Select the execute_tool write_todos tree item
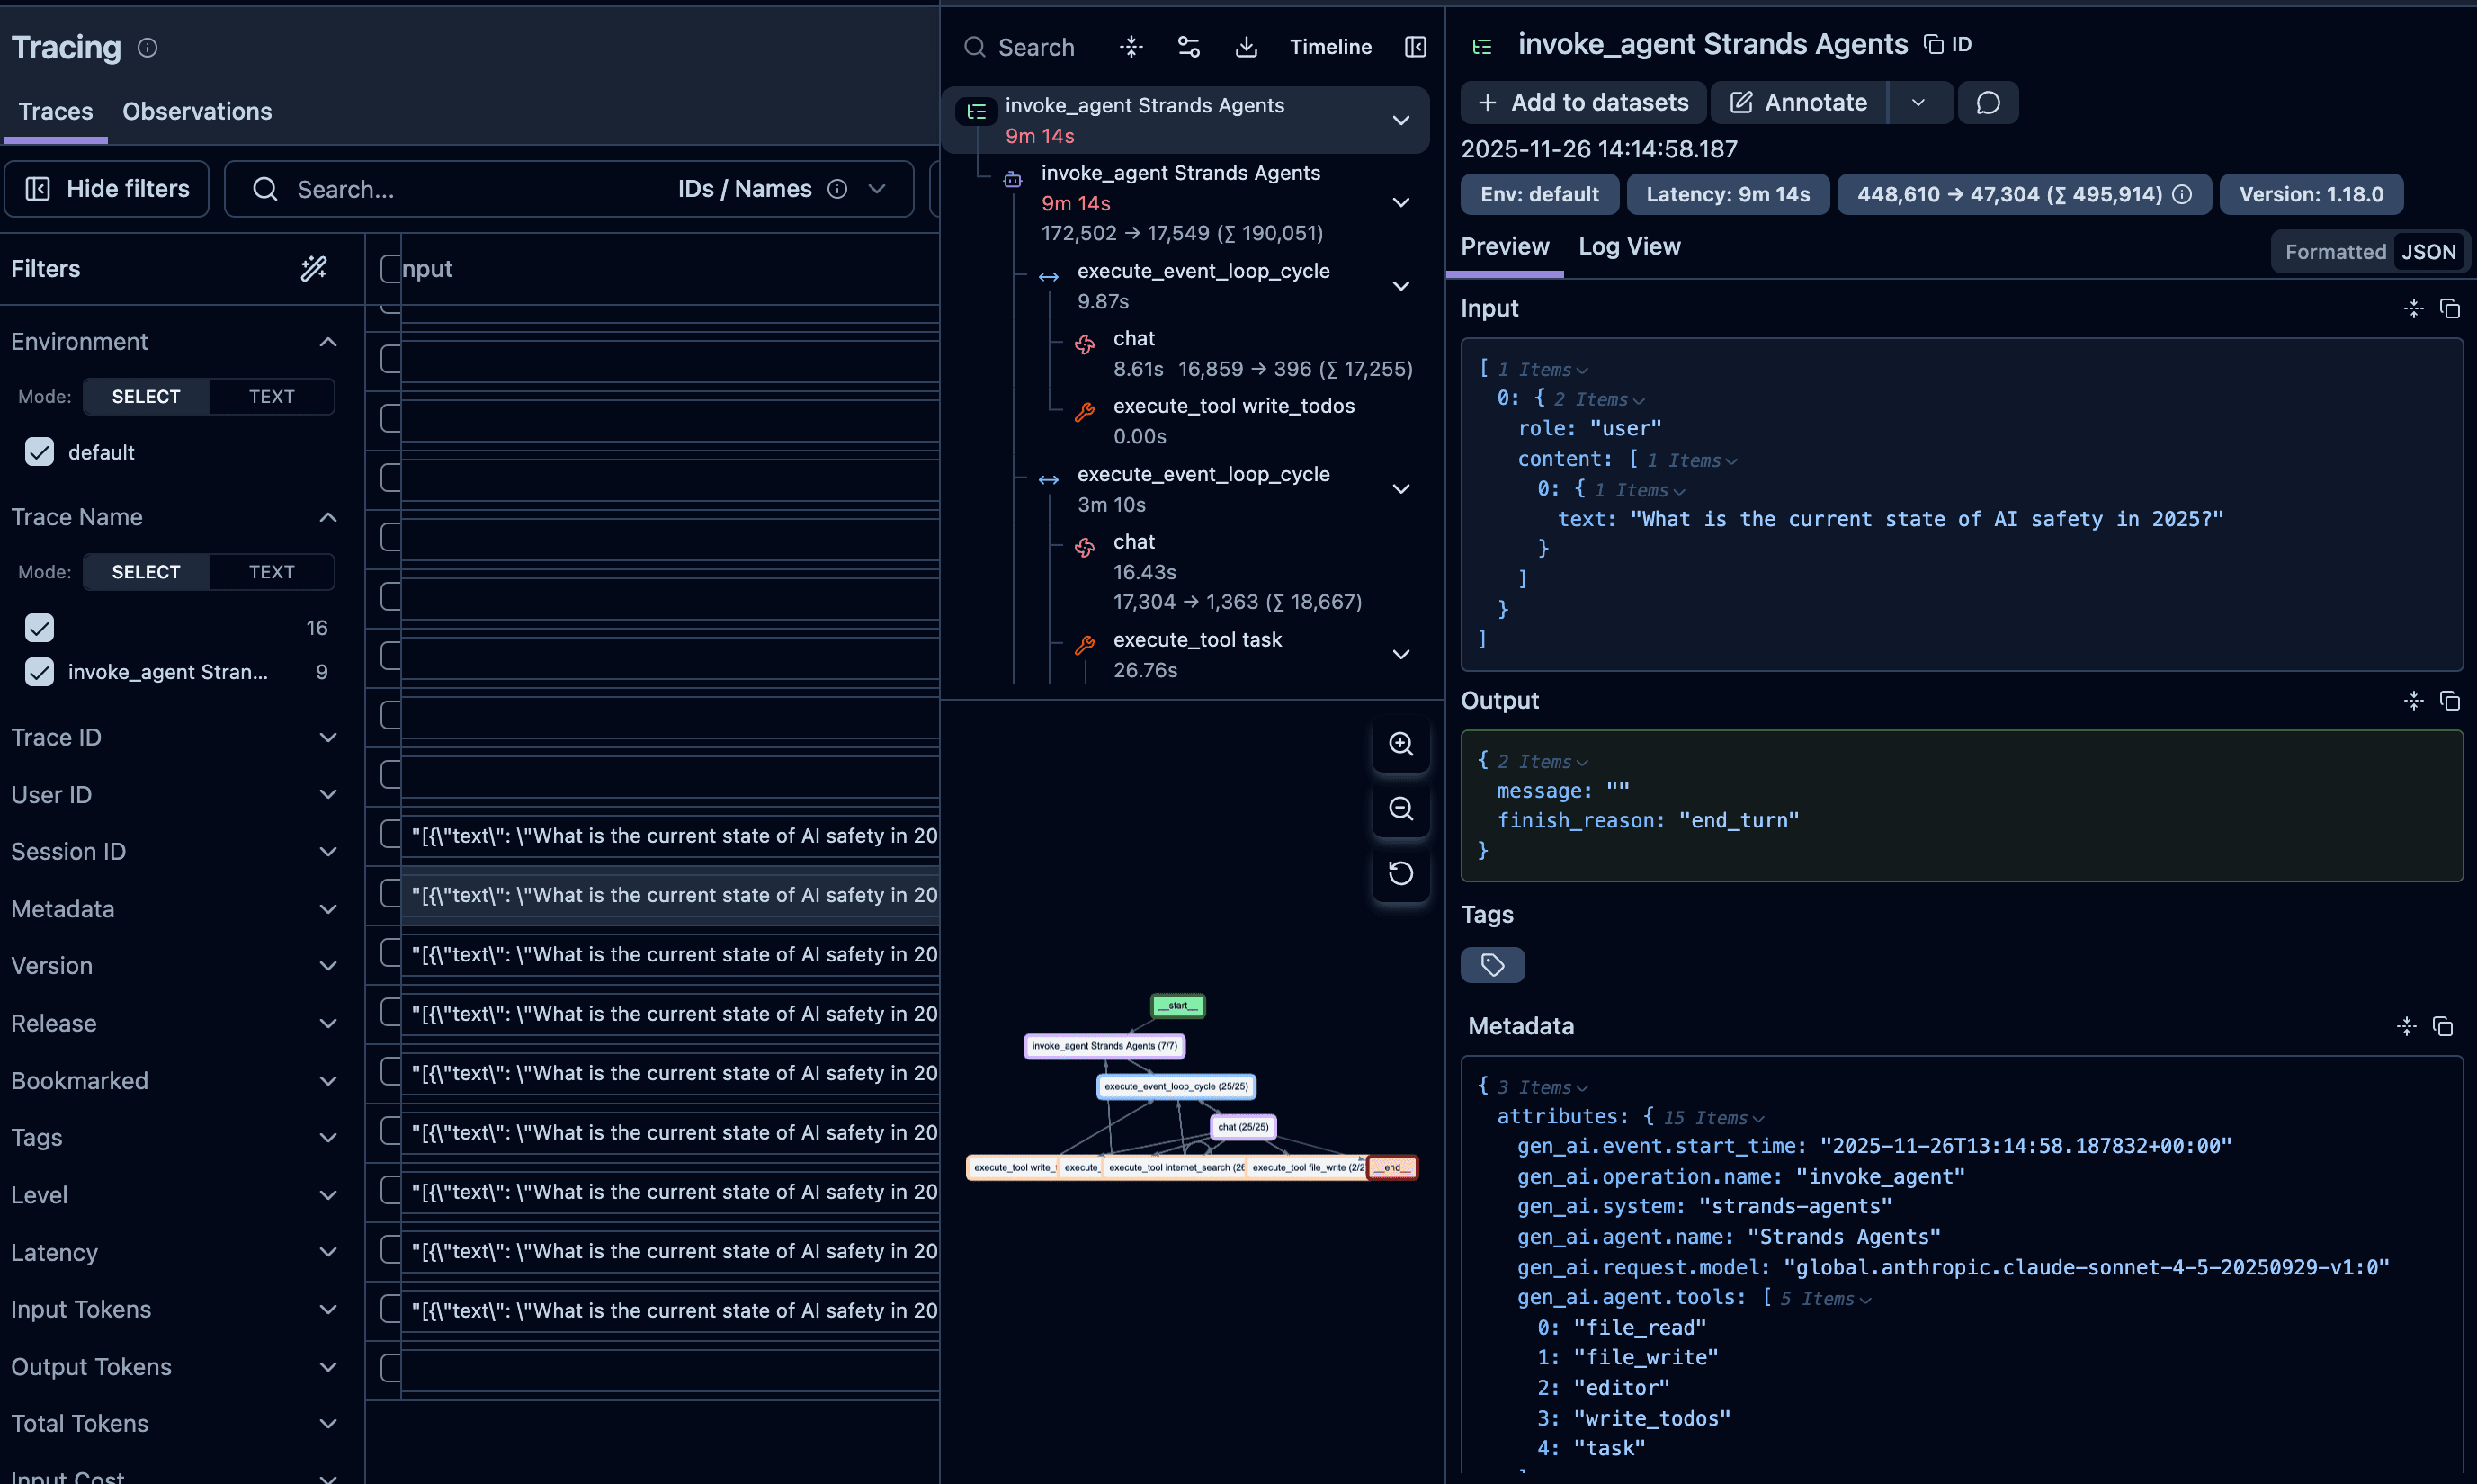The height and width of the screenshot is (1484, 2477). pos(1233,406)
